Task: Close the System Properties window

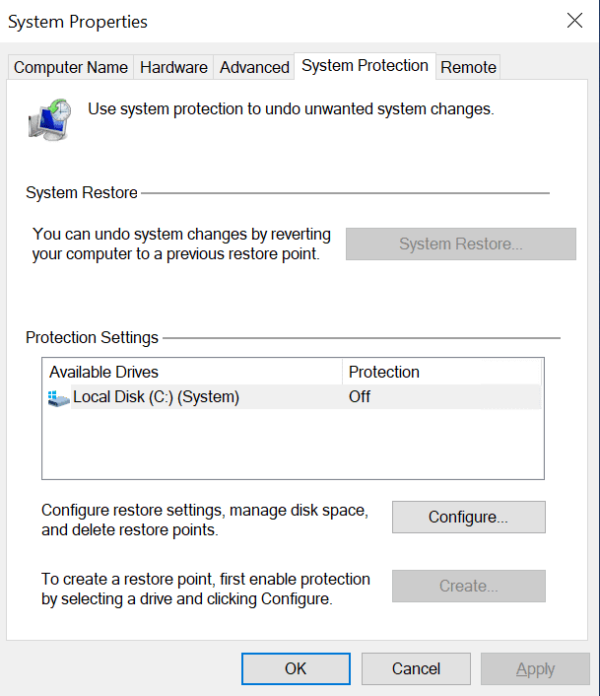Action: pos(574,20)
